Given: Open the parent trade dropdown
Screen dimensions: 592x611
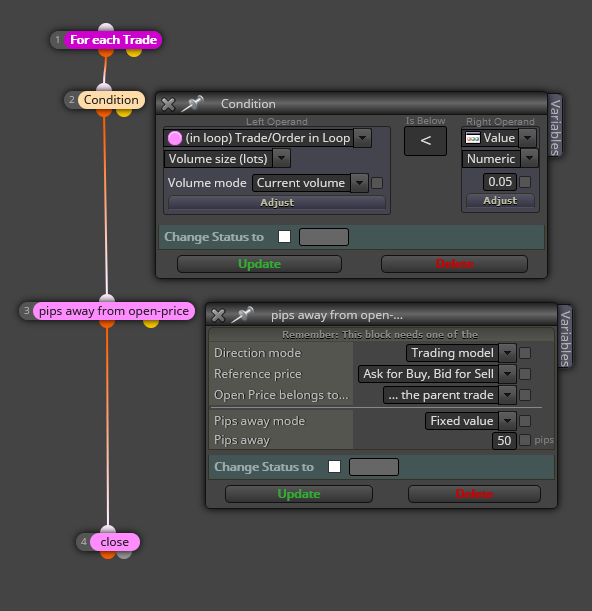Looking at the screenshot, I should (x=507, y=395).
